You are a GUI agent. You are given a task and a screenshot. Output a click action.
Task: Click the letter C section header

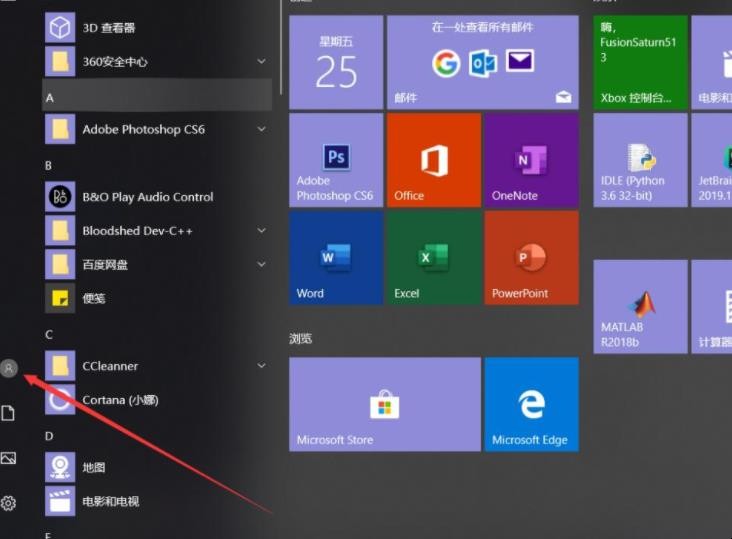[x=49, y=335]
